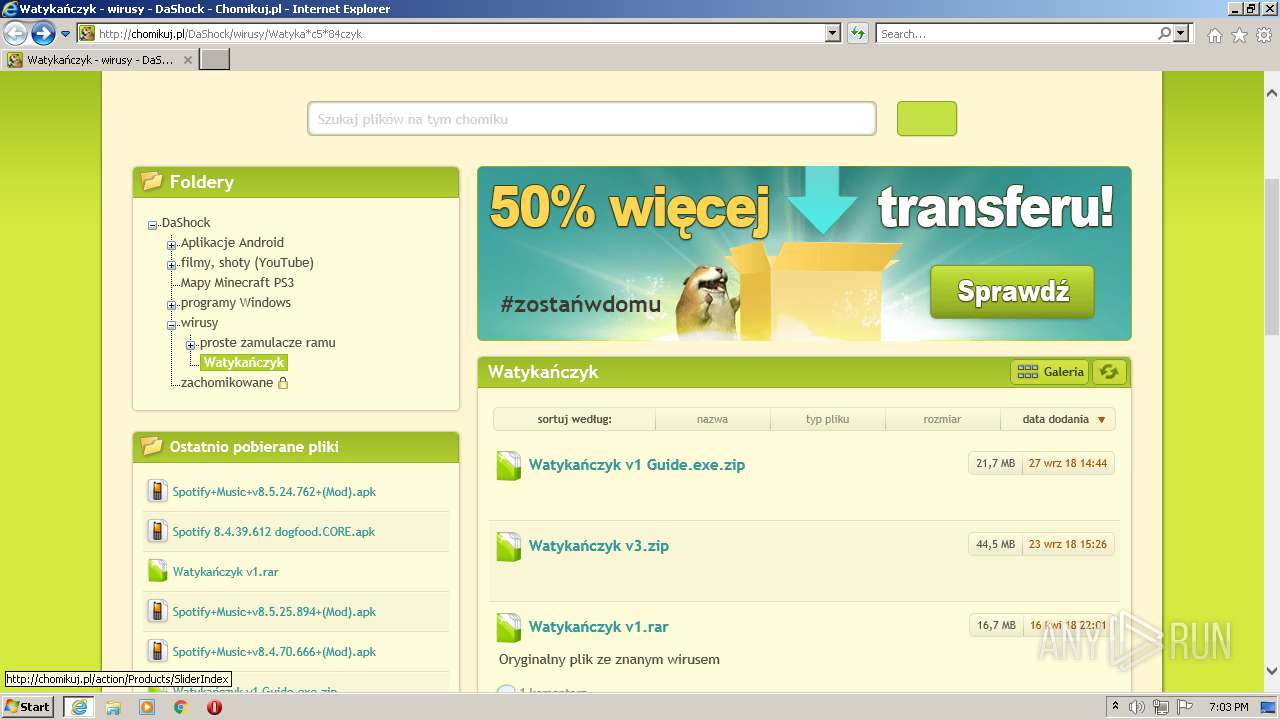Click phone icon beside Spotify+Music+v8.5.25.894 apk
Image resolution: width=1280 pixels, height=720 pixels.
click(x=157, y=611)
